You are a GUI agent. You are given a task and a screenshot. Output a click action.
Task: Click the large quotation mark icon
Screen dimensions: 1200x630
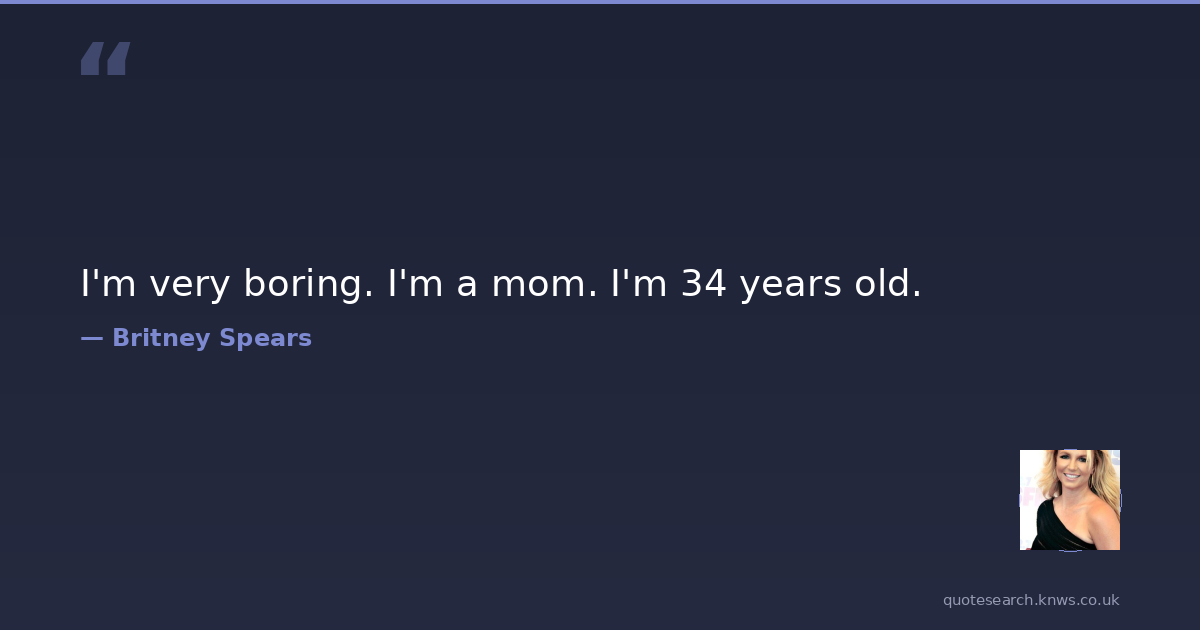coord(105,58)
